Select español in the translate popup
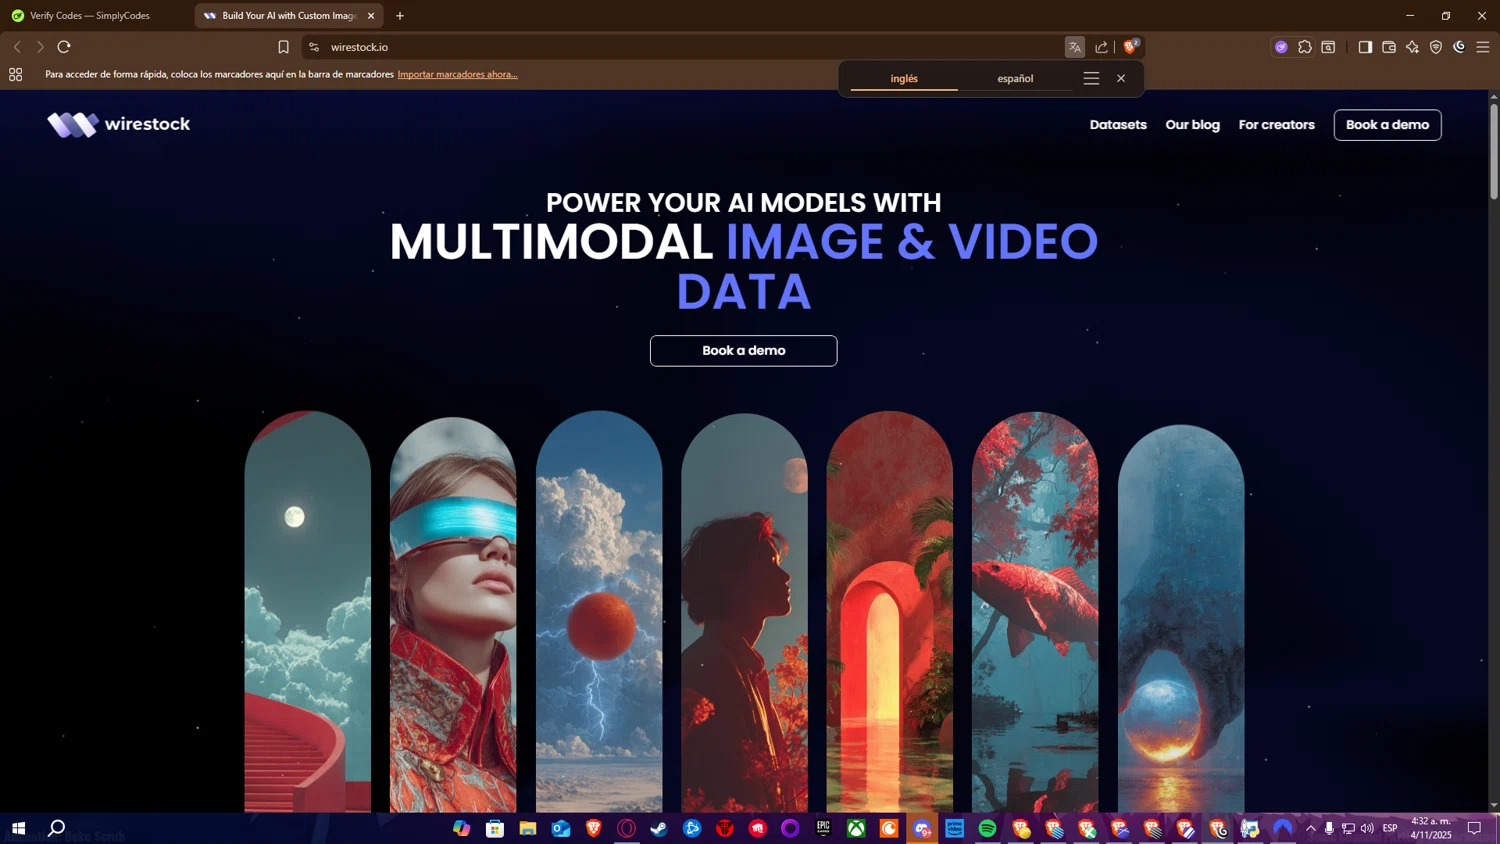This screenshot has width=1500, height=844. pyautogui.click(x=1015, y=79)
